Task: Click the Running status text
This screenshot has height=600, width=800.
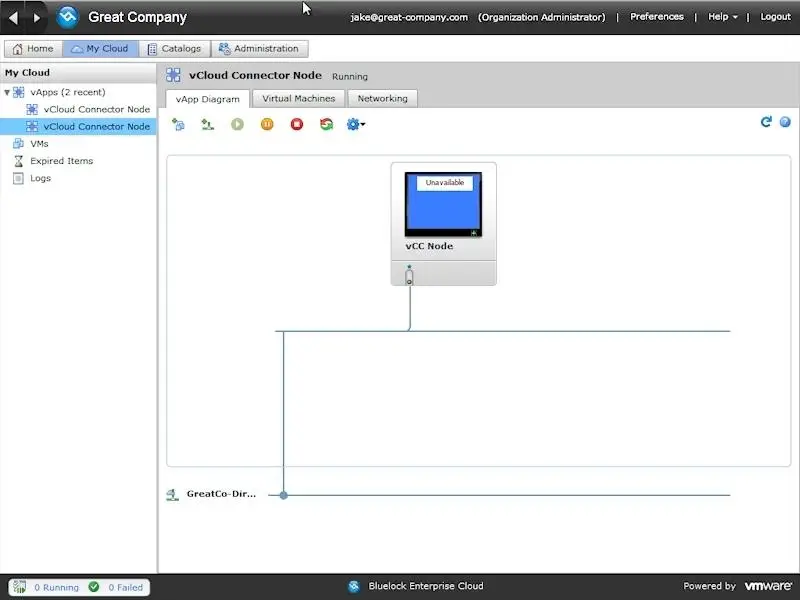Action: [x=349, y=77]
